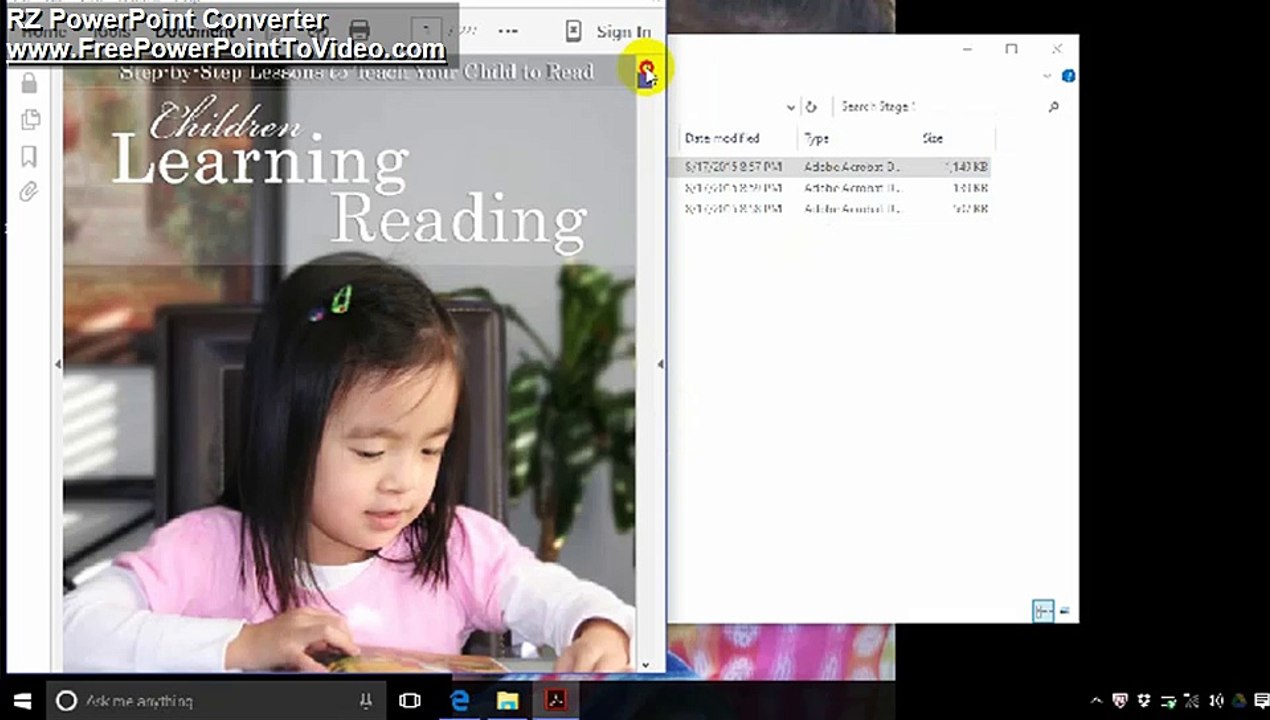The width and height of the screenshot is (1270, 720).
Task: Open the attachments paperclip panel in Acrobat
Action: pos(28,191)
